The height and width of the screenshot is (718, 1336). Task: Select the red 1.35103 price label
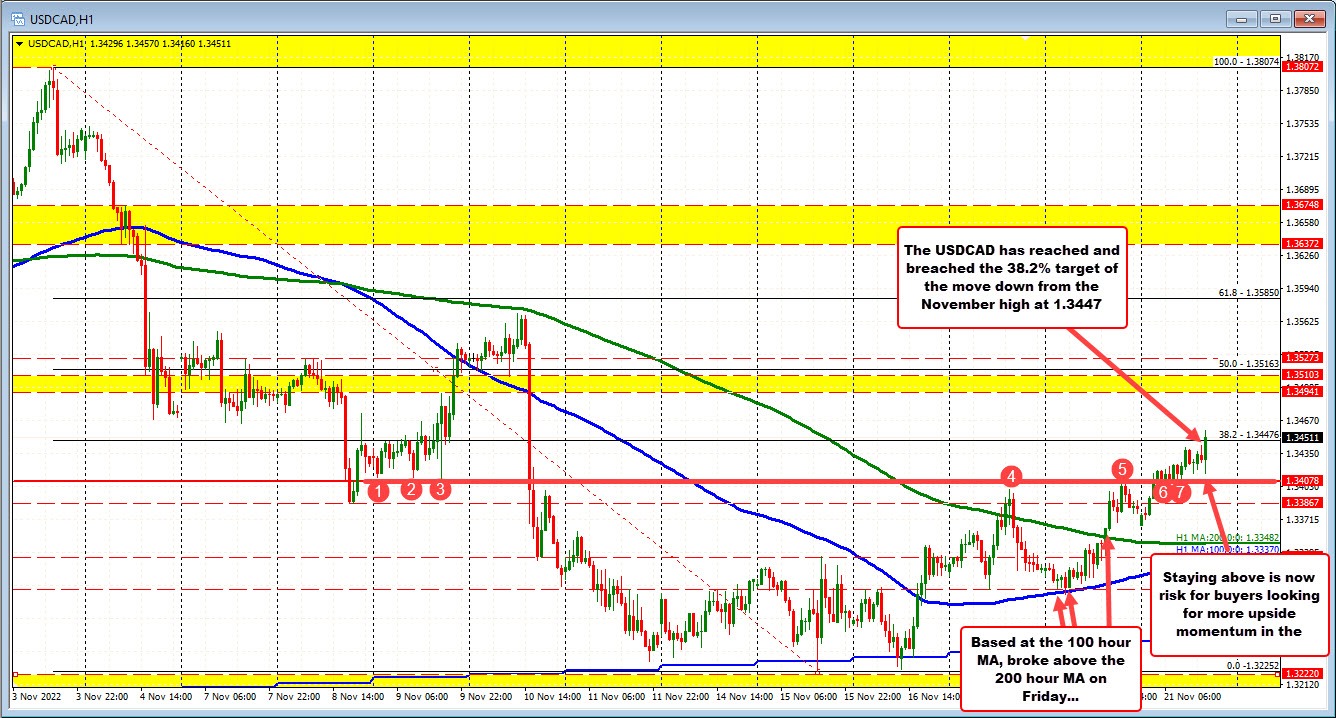(x=1303, y=375)
